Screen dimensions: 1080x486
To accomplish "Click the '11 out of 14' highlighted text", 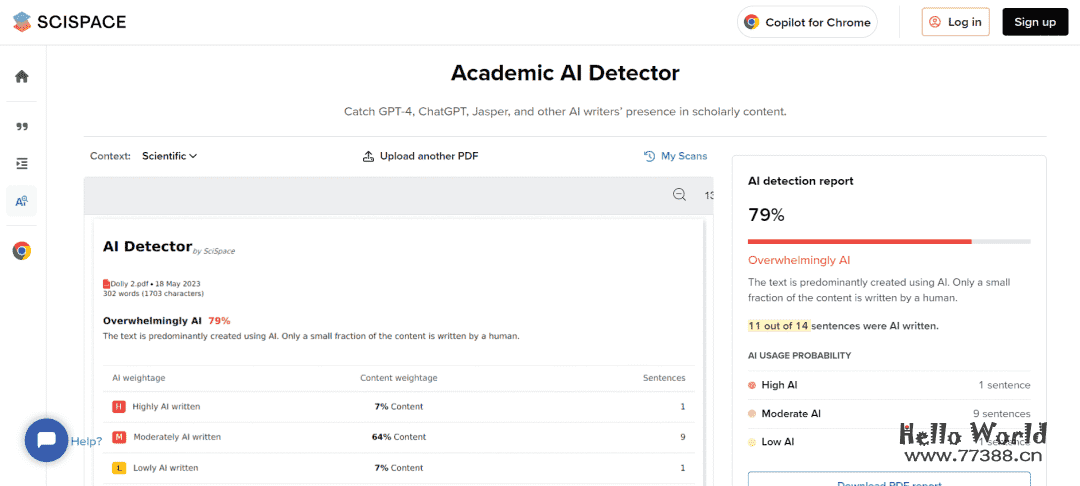I will pos(778,326).
